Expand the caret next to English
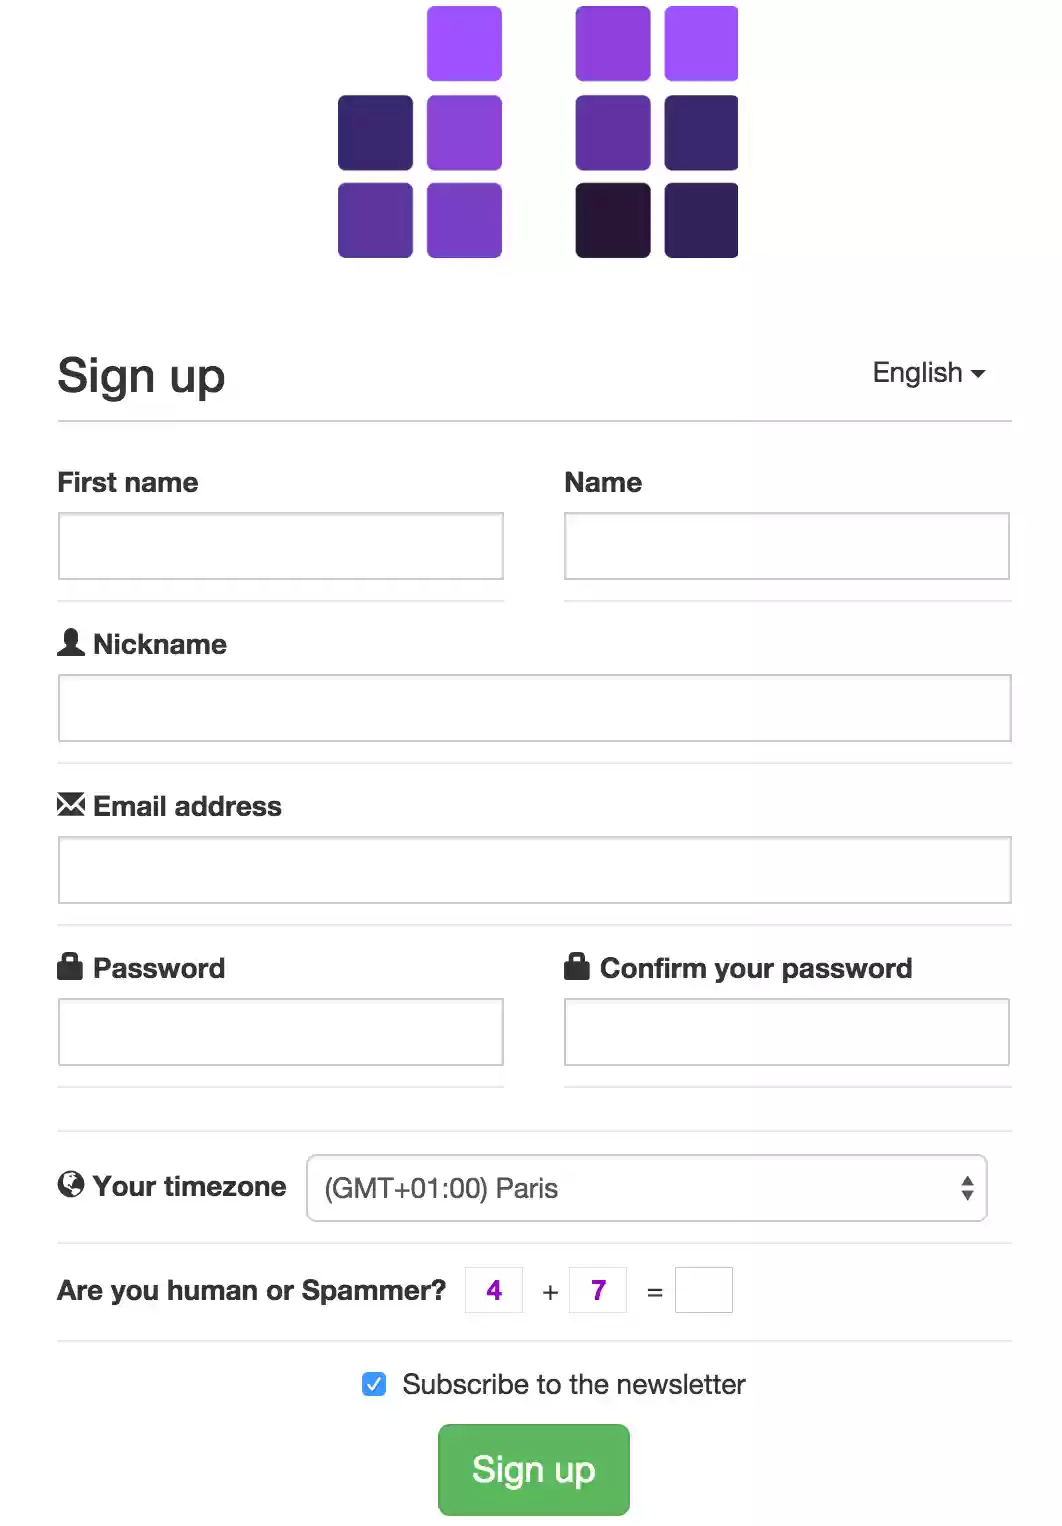 tap(979, 373)
